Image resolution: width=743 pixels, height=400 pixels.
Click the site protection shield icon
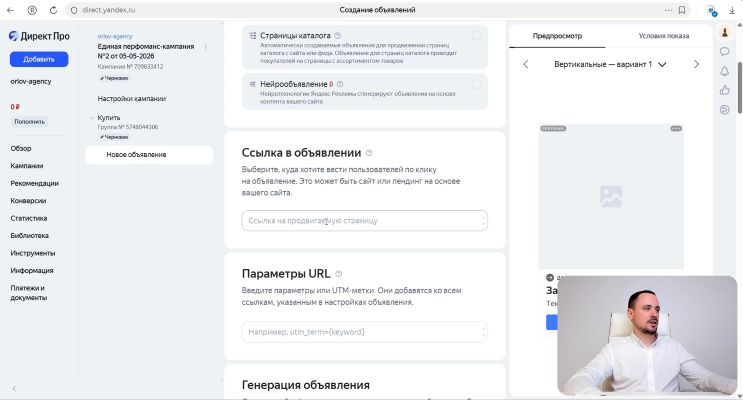point(74,10)
